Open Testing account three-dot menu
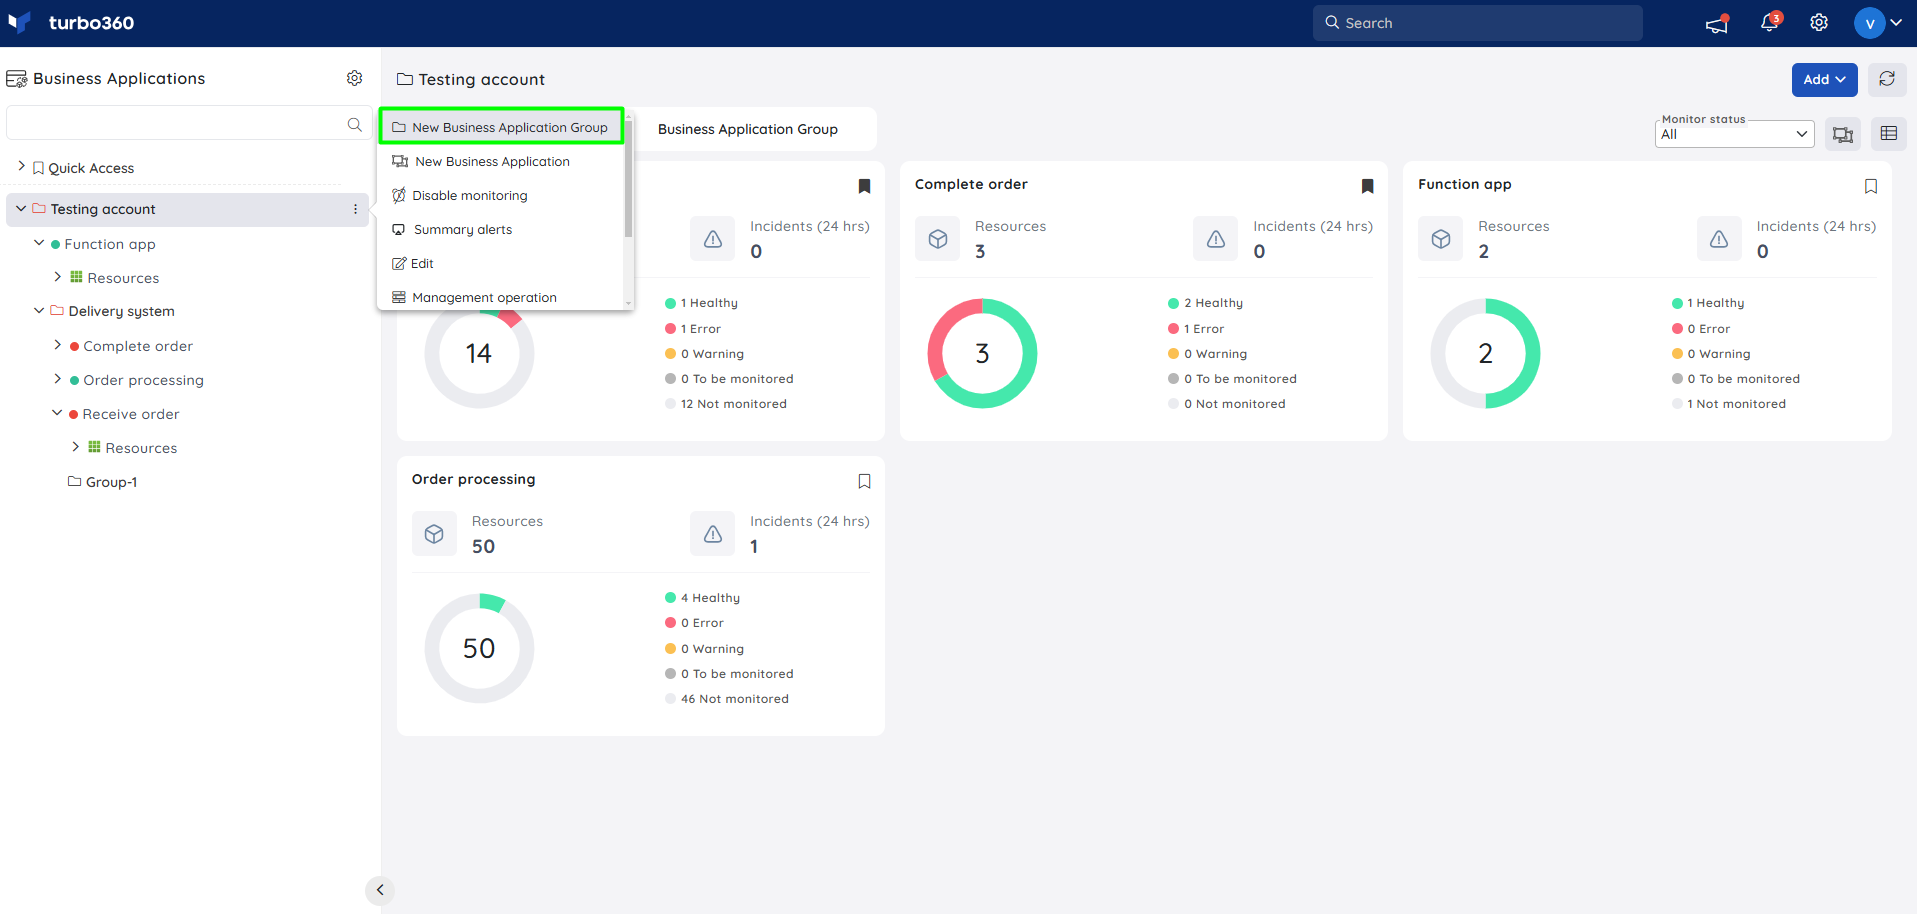Screen dimensions: 1917x914 coord(355,209)
